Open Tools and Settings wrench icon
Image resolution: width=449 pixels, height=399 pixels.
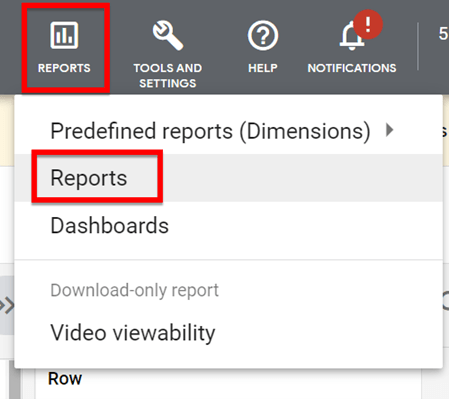pos(168,35)
